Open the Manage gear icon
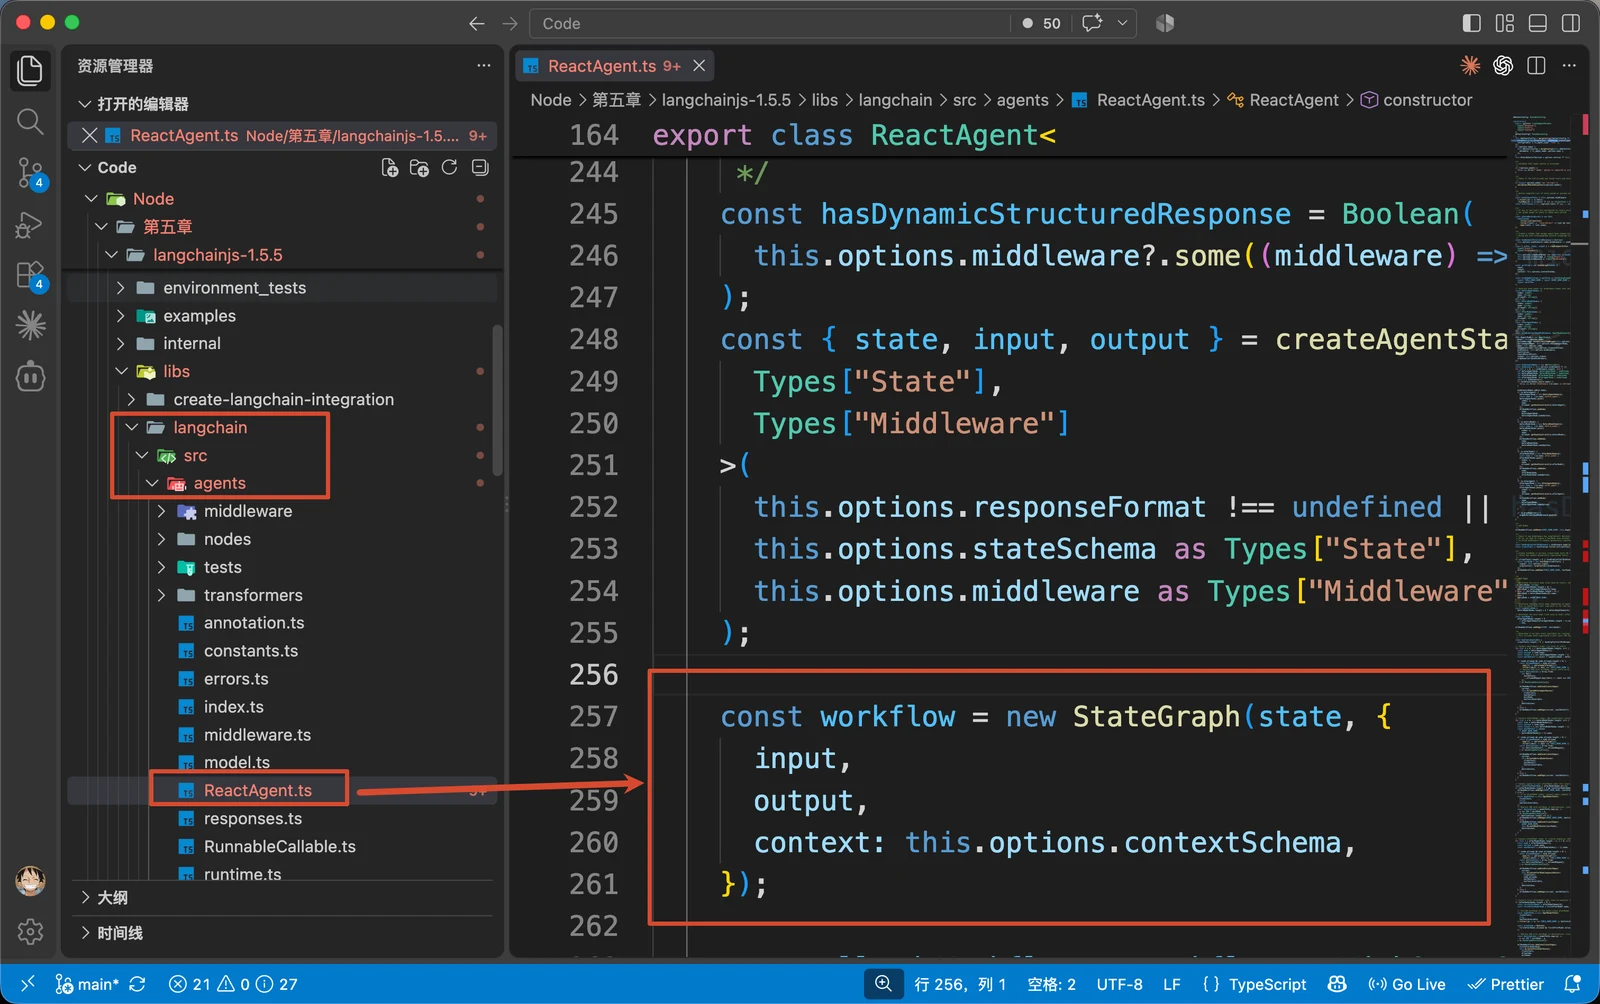The image size is (1600, 1004). 30,932
